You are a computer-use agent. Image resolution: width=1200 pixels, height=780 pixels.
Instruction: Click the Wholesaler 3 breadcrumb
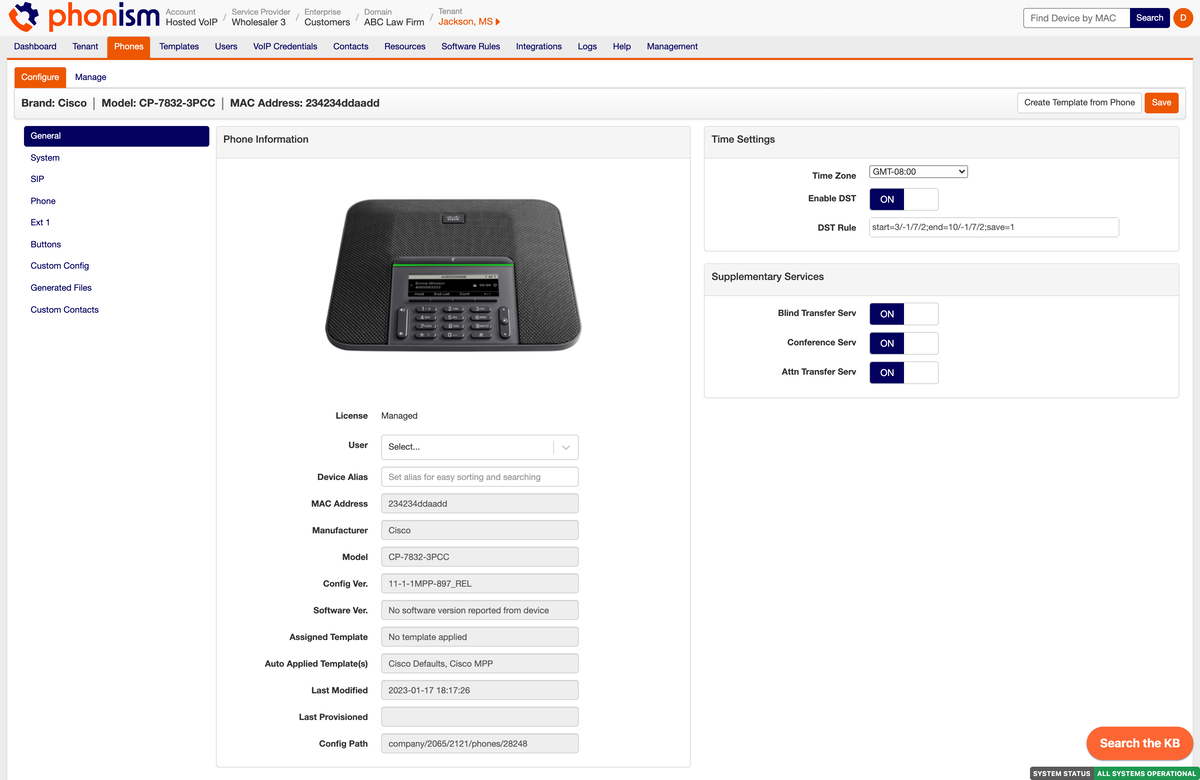[258, 22]
